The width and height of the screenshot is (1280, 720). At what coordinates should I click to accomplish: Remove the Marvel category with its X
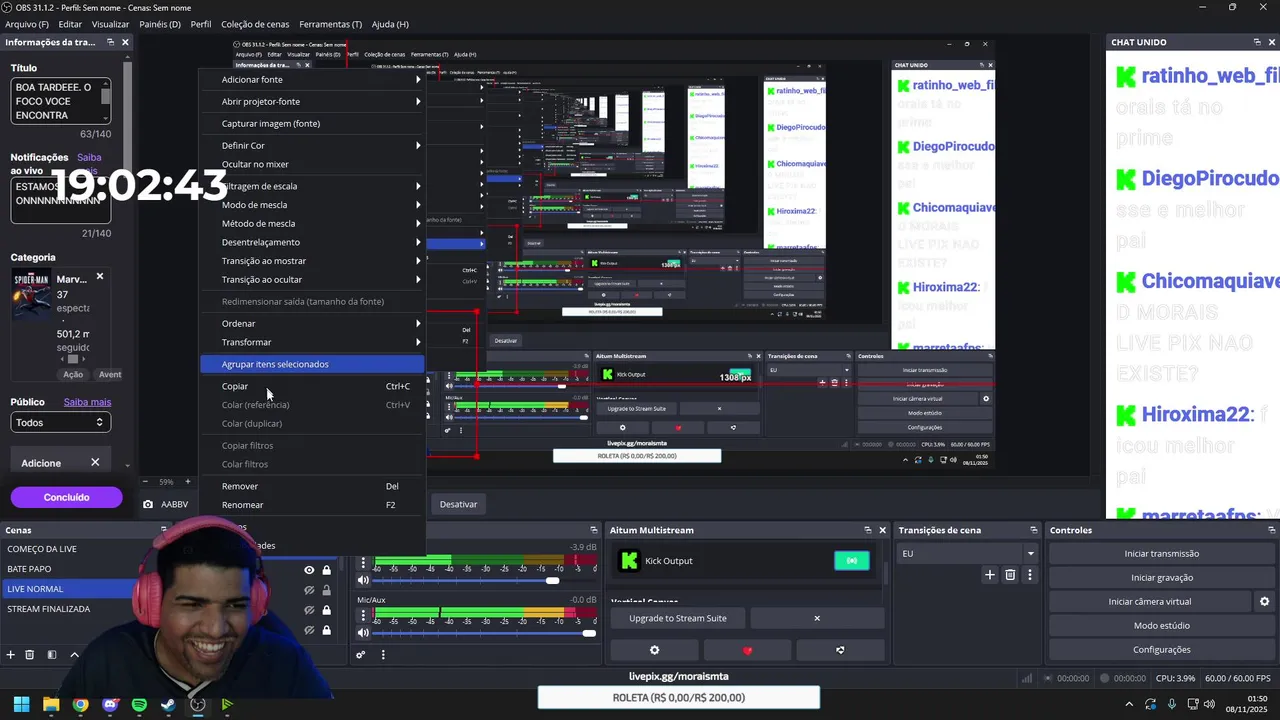100,277
